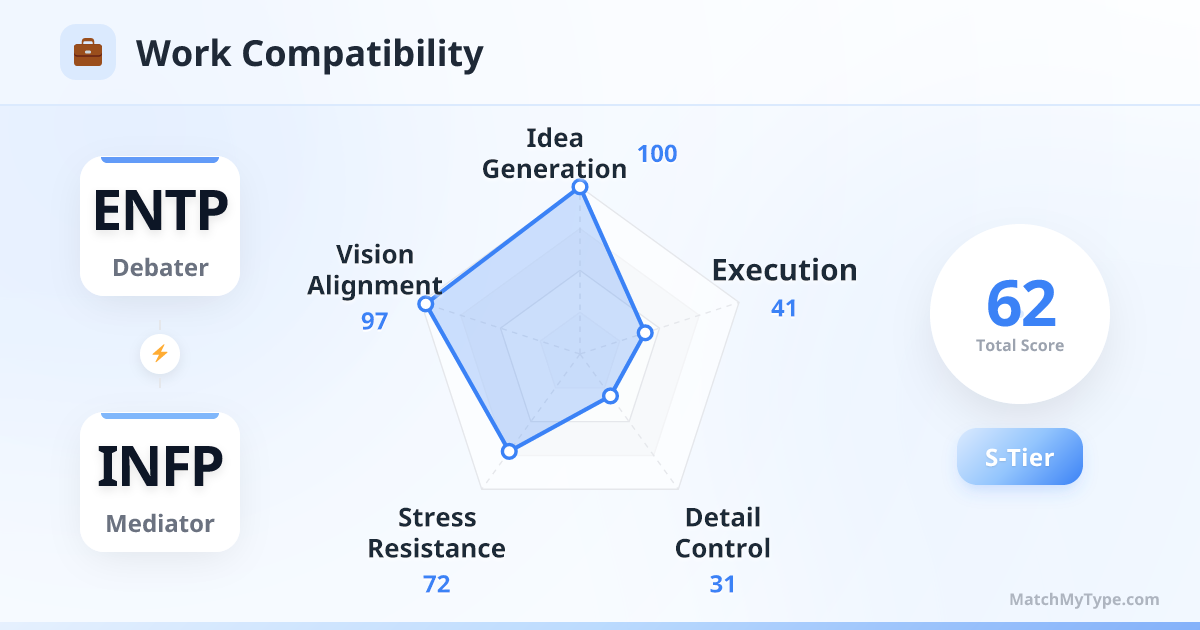
Task: Click the lightning bolt icon between types
Action: click(x=160, y=353)
